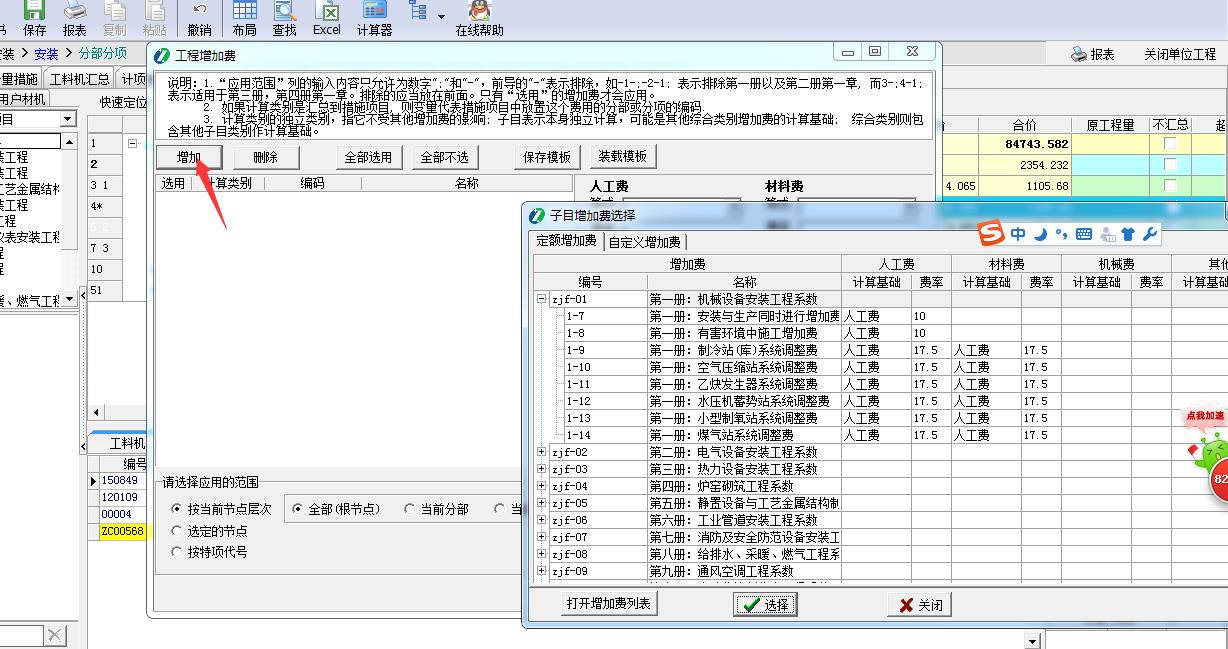The width and height of the screenshot is (1228, 649).
Task: Export using the Excel icon
Action: point(327,18)
